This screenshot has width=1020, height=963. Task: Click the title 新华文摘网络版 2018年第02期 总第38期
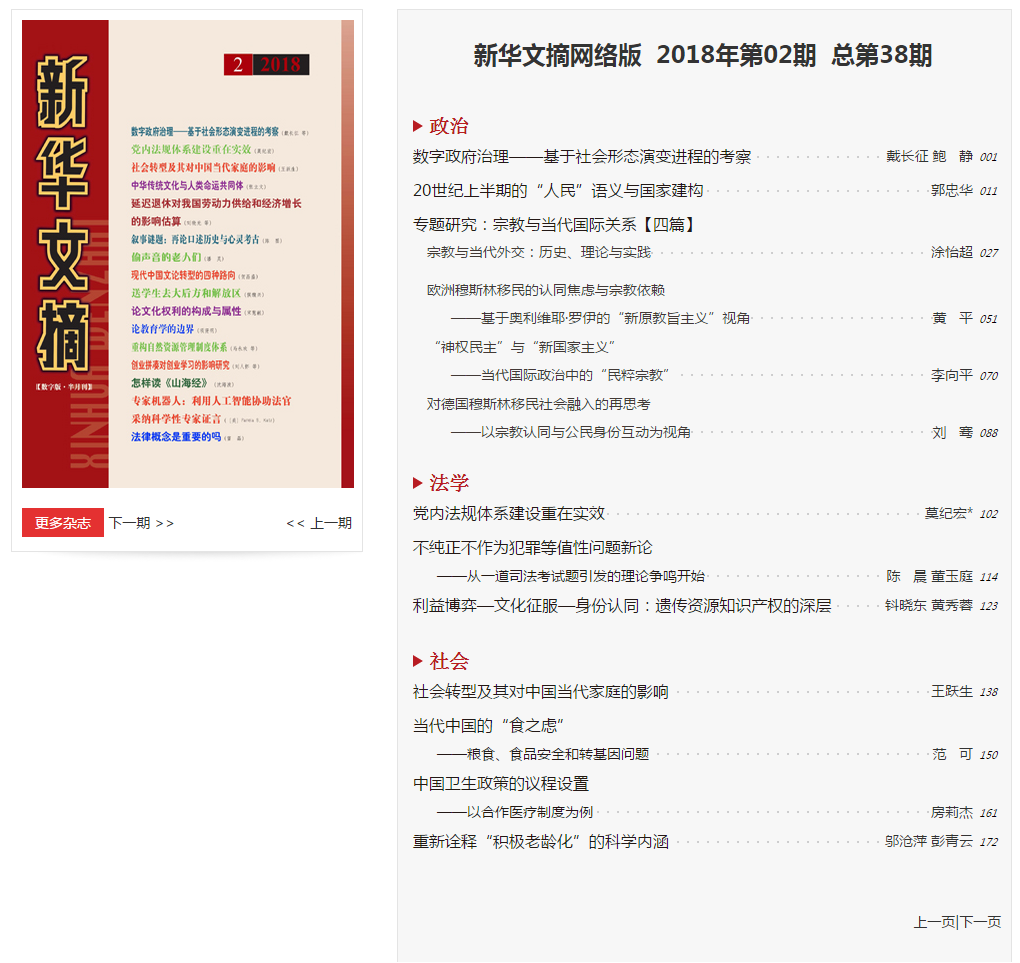point(703,55)
